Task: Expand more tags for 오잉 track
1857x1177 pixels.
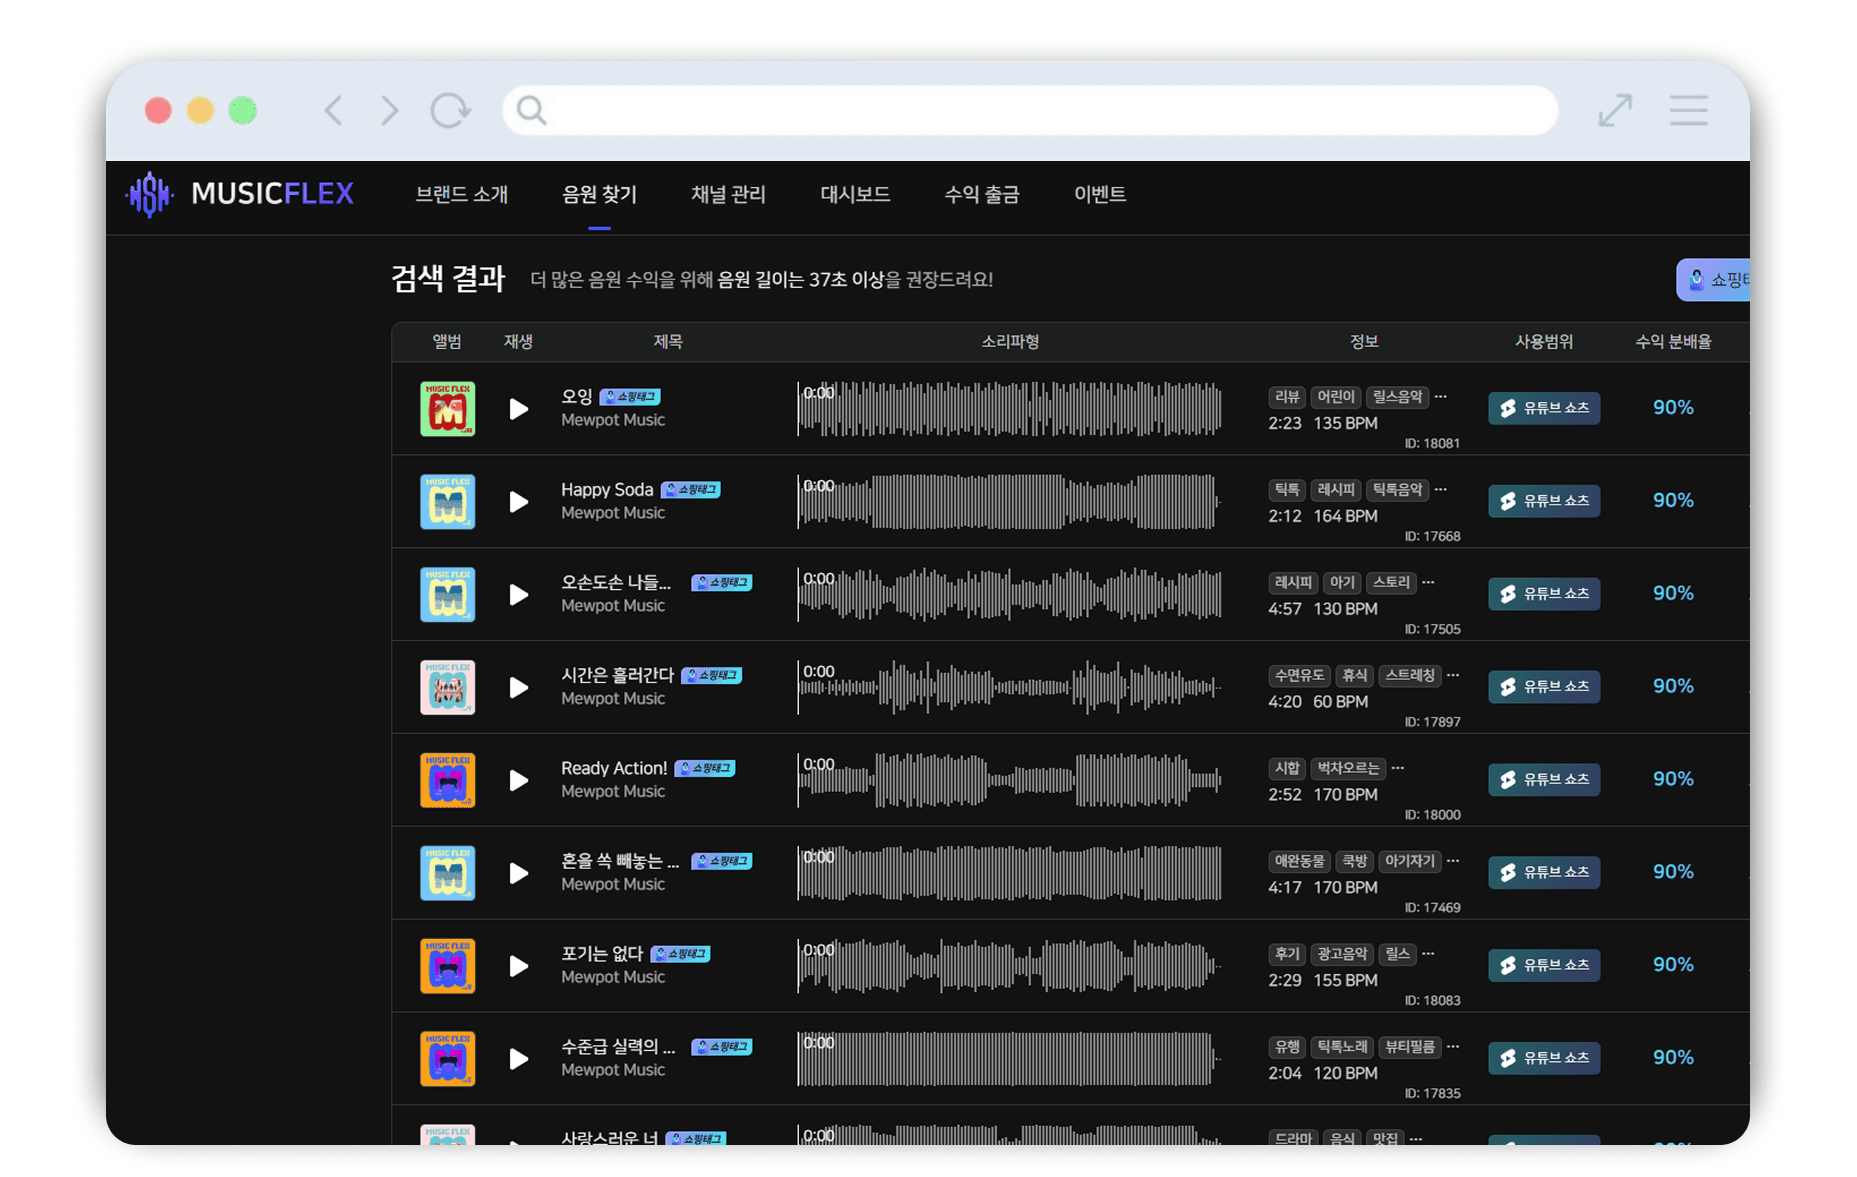Action: coord(1441,396)
